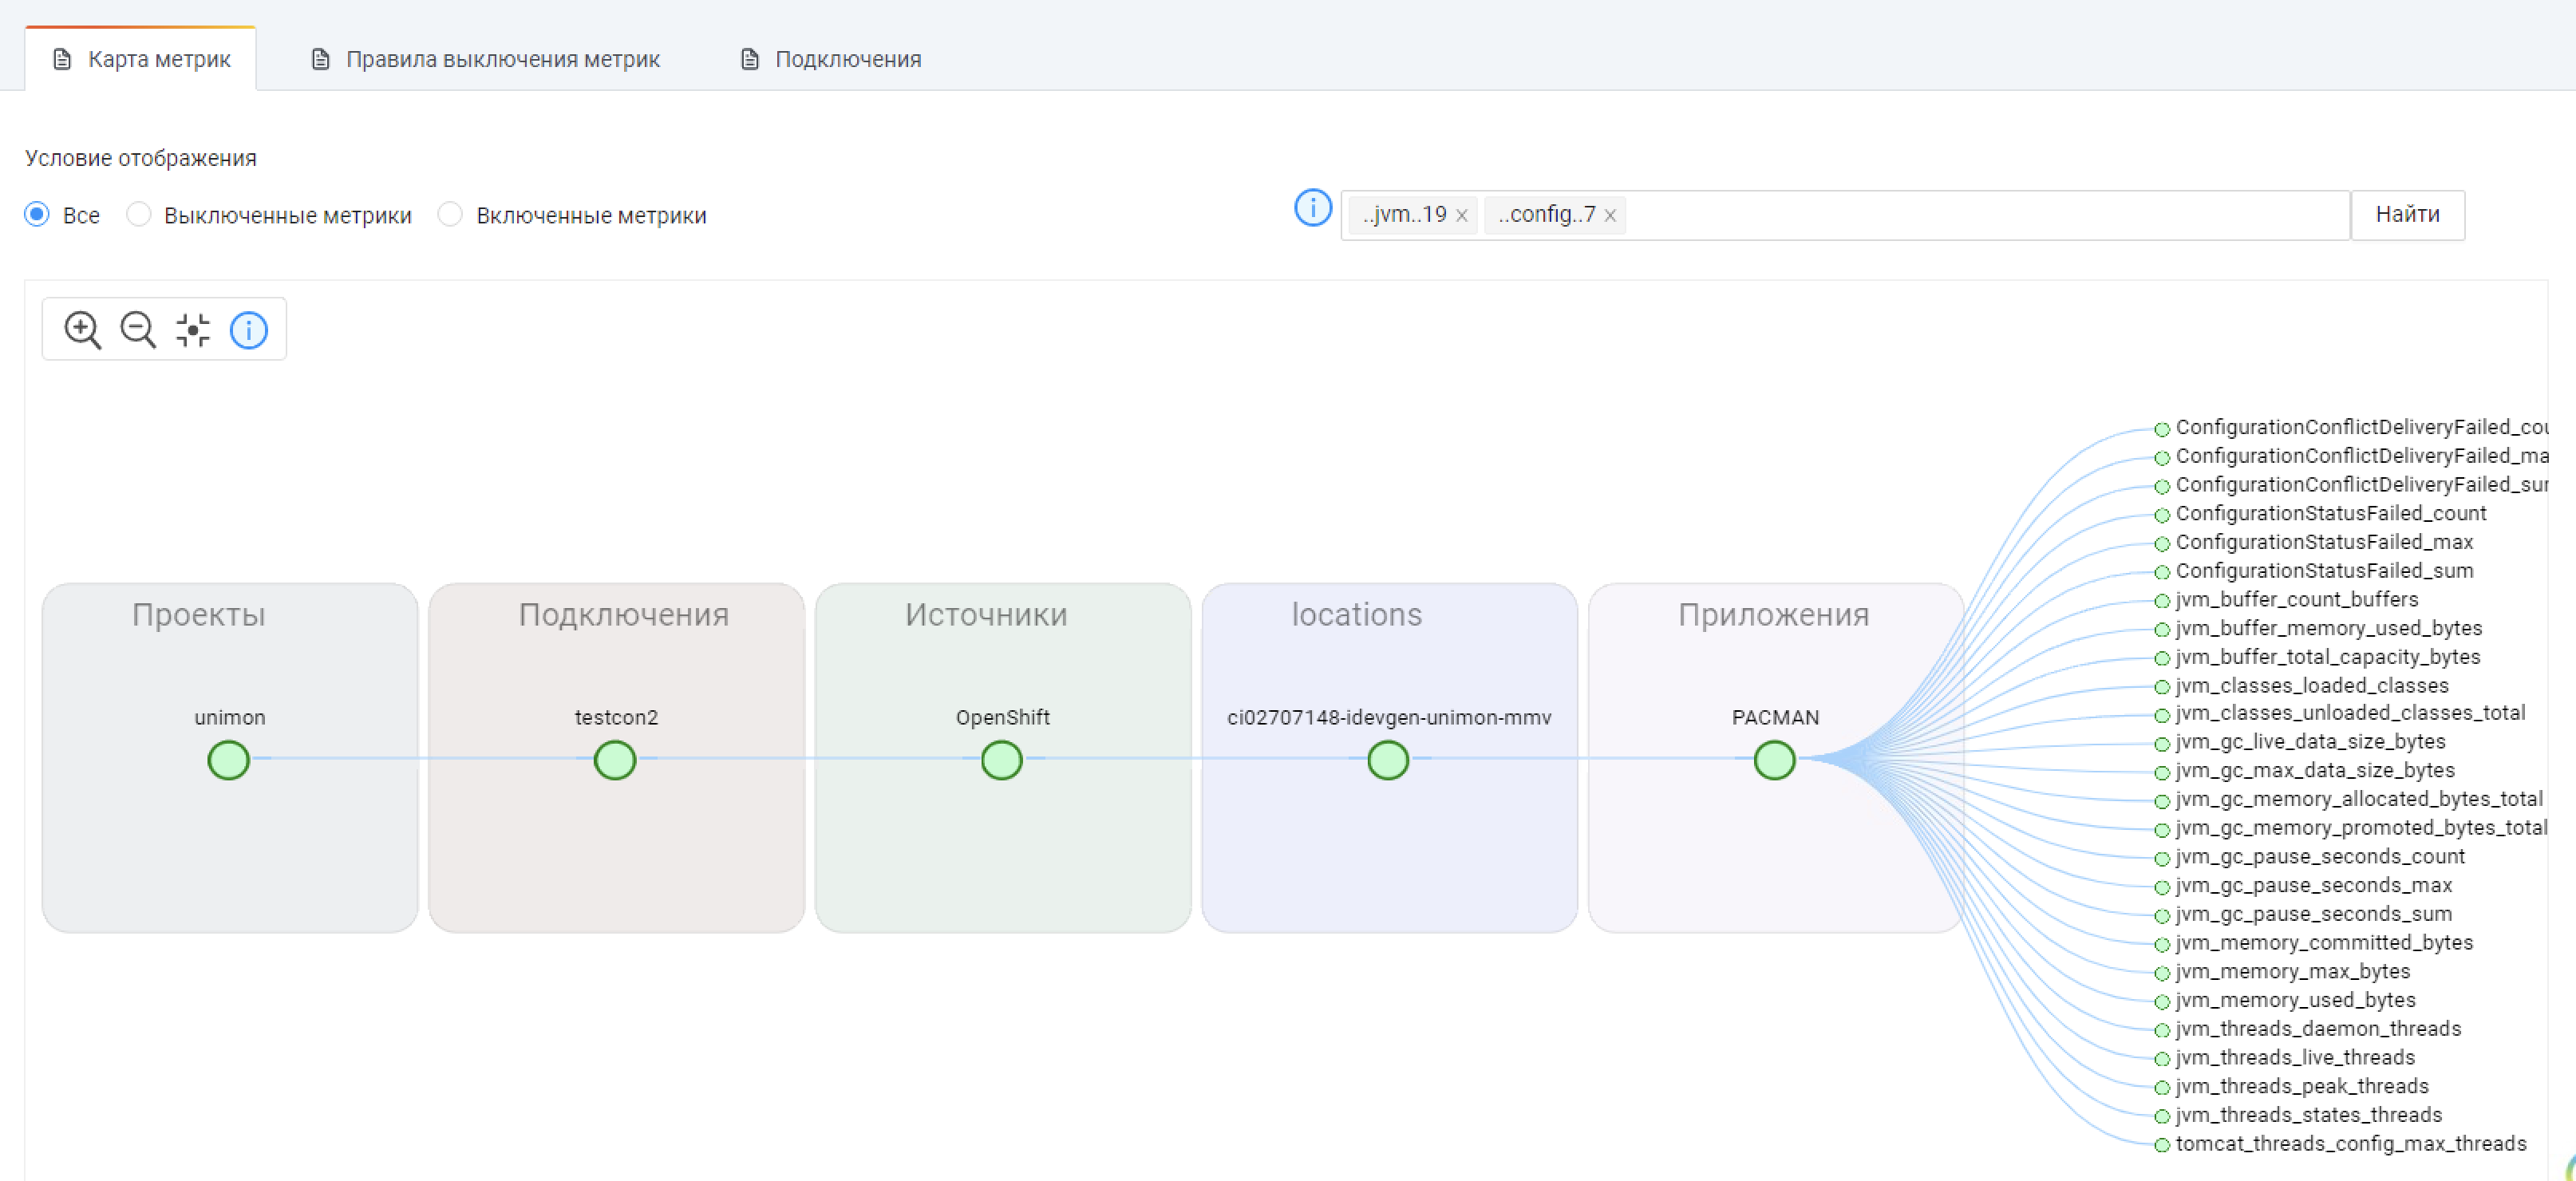Collapse the unimon project node
The image size is (2576, 1181).
228,761
